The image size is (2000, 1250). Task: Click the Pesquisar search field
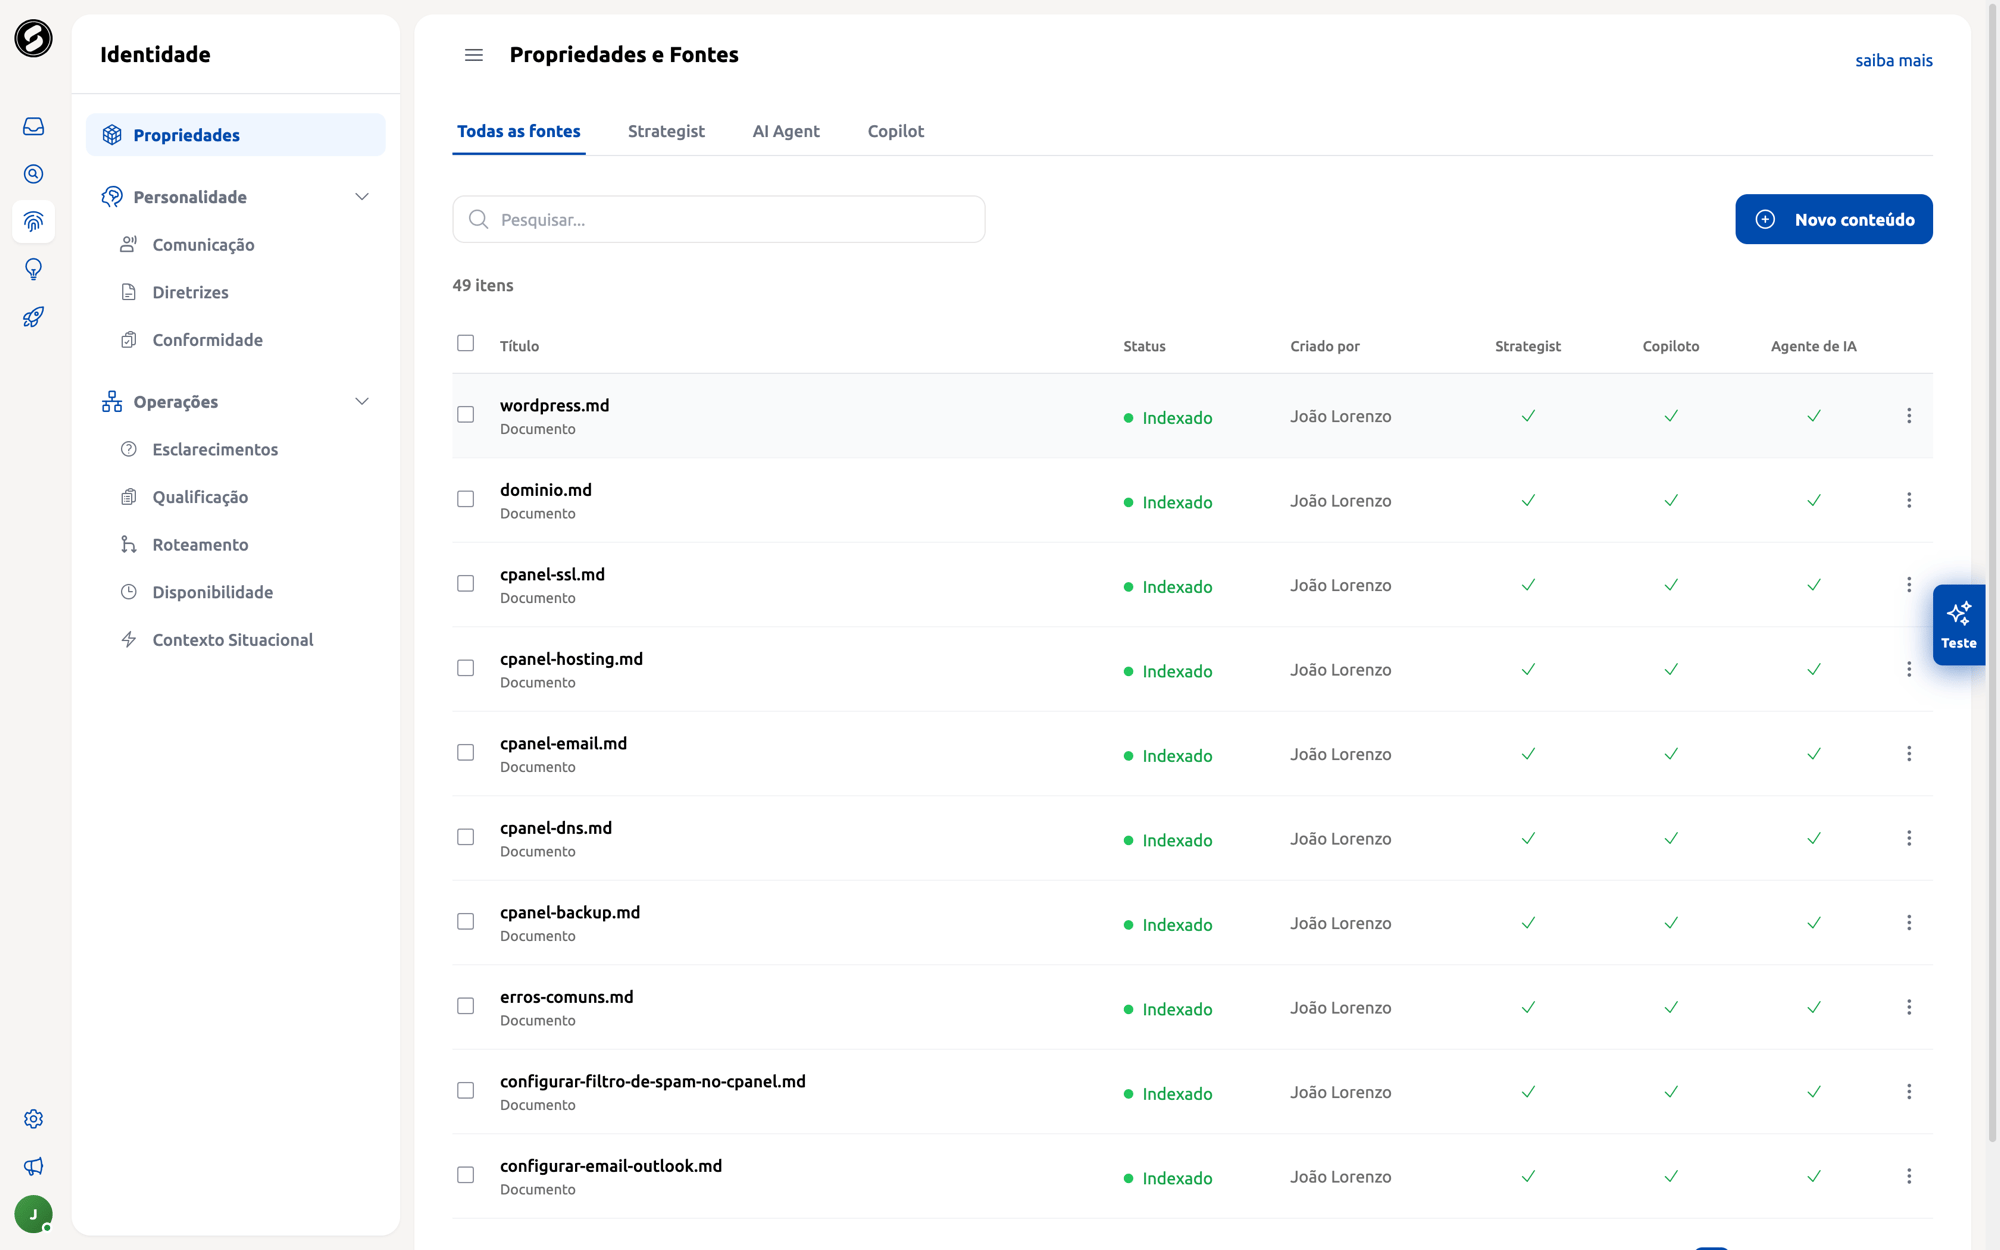(719, 219)
